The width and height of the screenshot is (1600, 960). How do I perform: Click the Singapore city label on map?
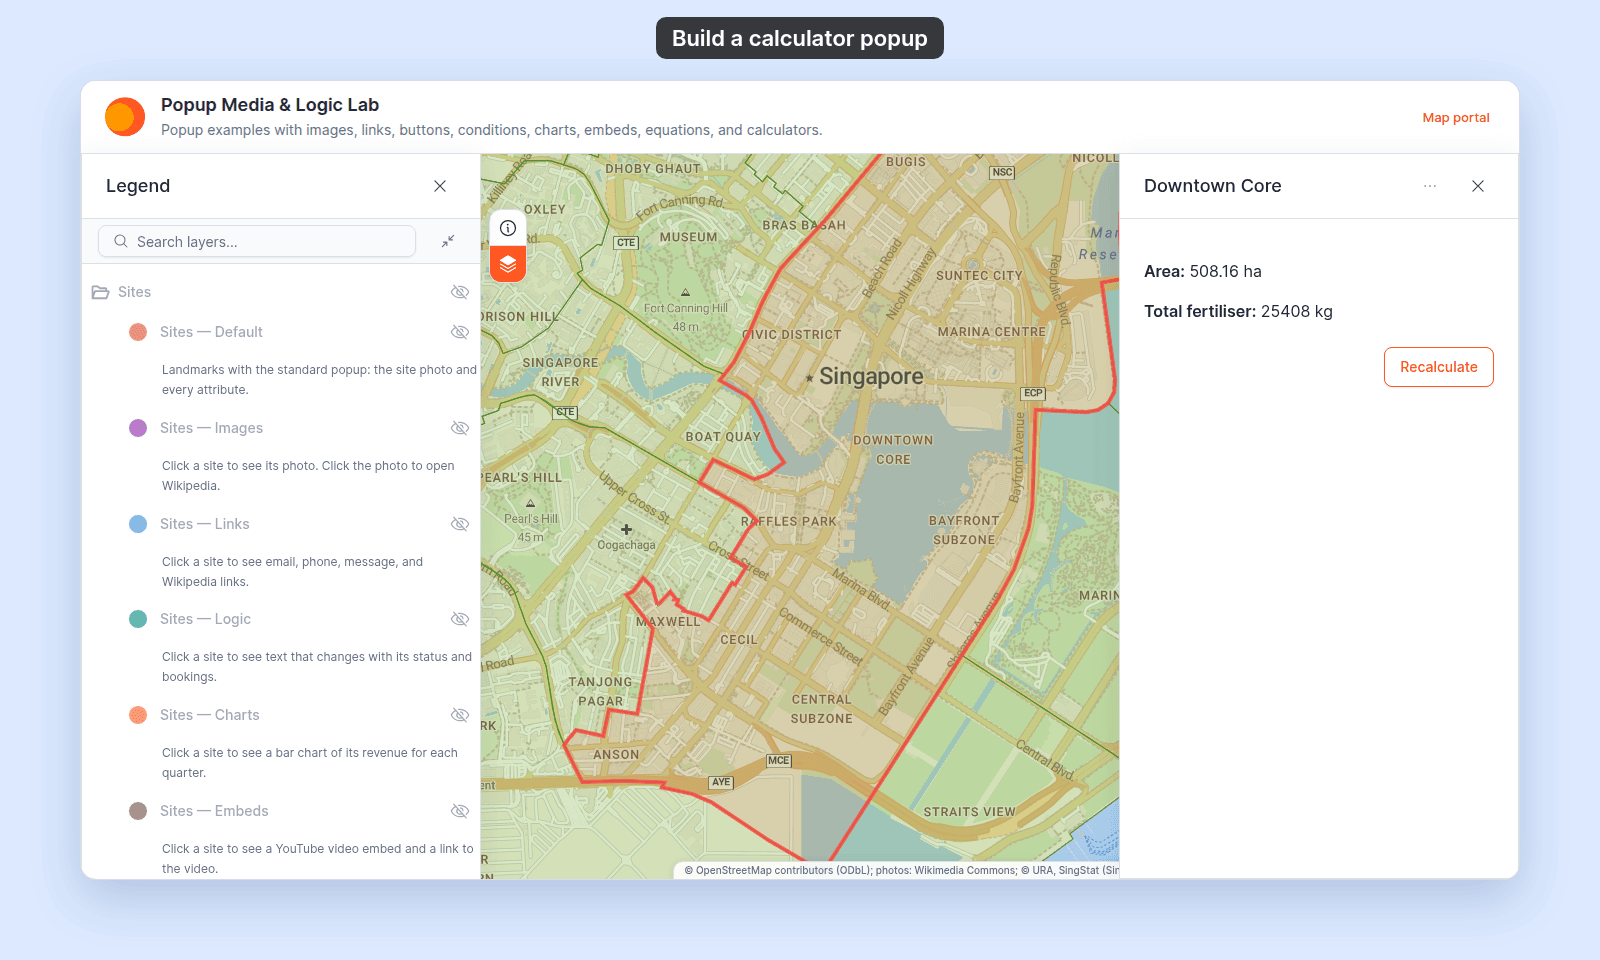[871, 377]
